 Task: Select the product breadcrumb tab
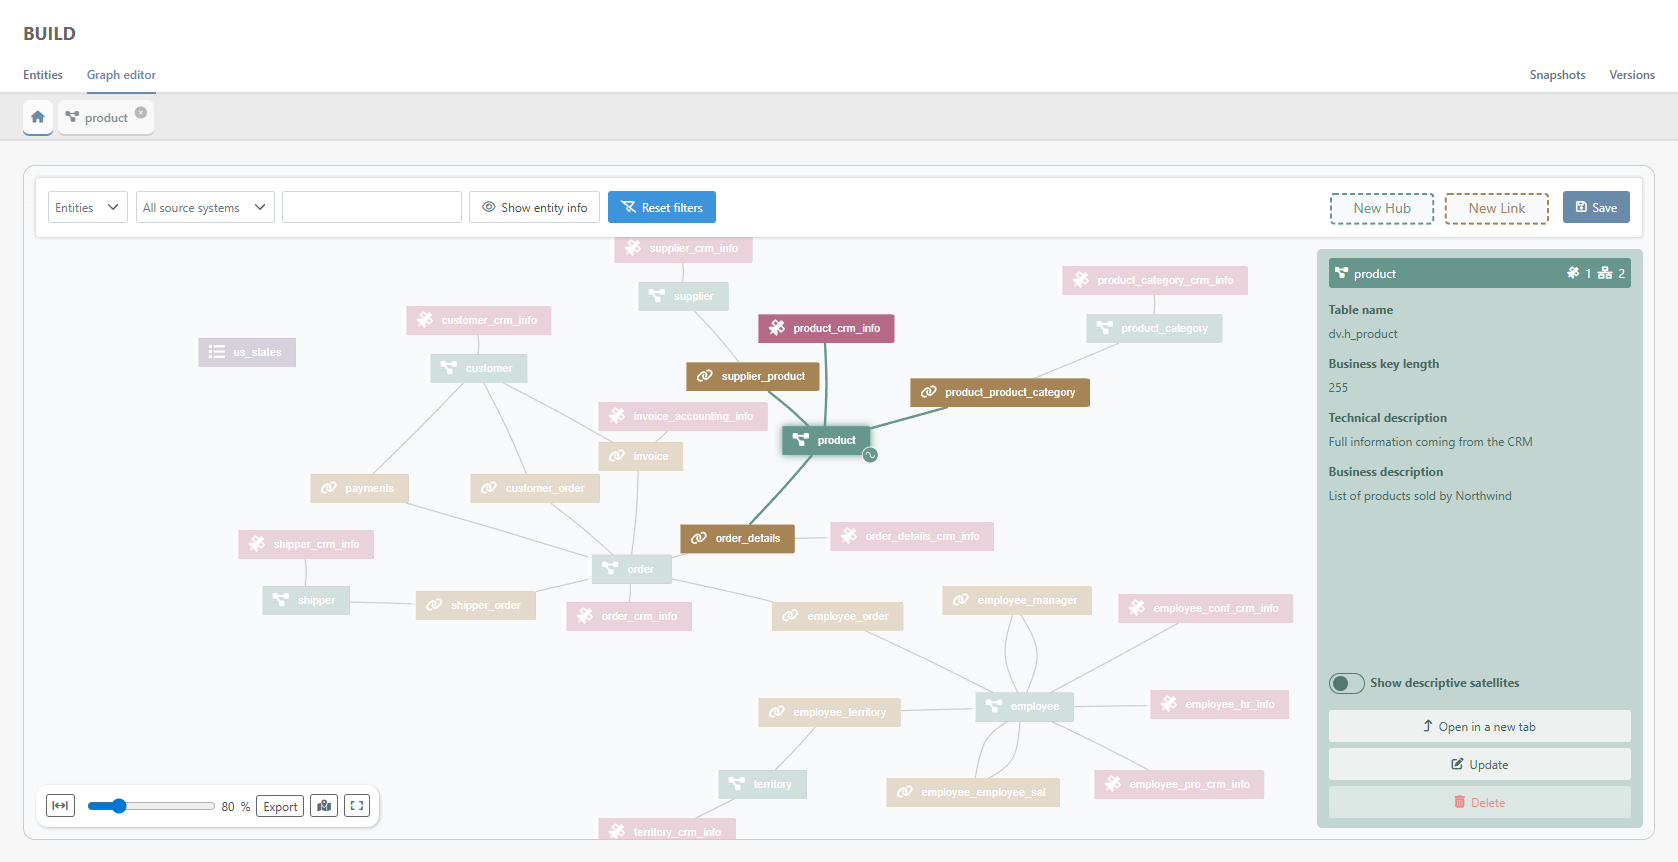105,117
